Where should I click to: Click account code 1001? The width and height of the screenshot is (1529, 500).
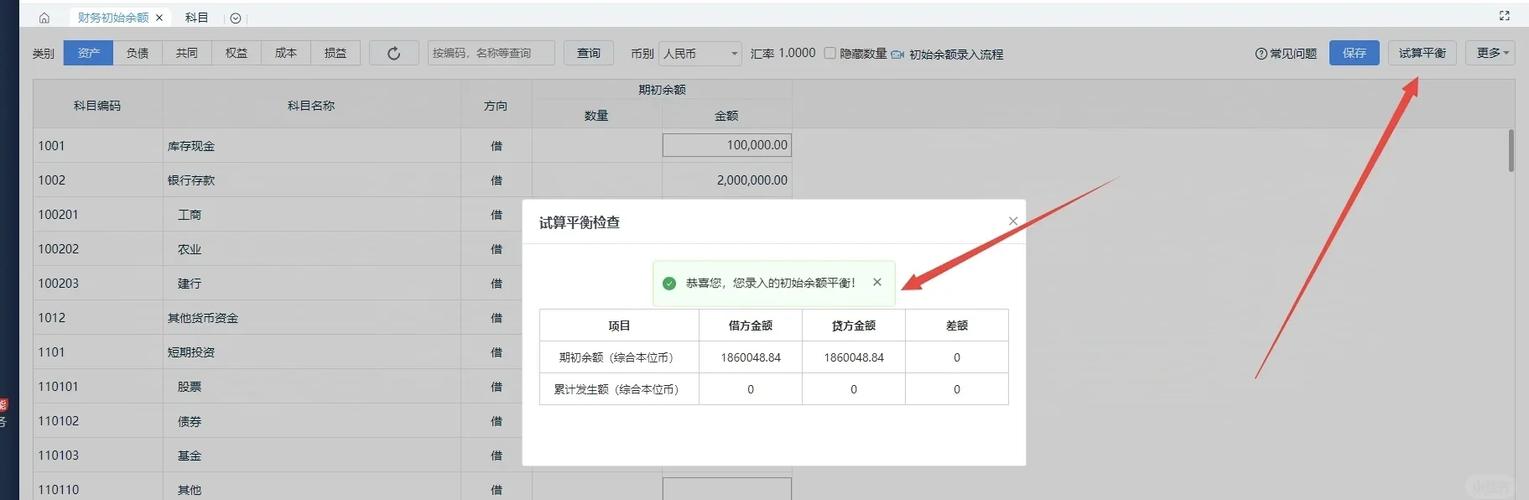coord(52,146)
